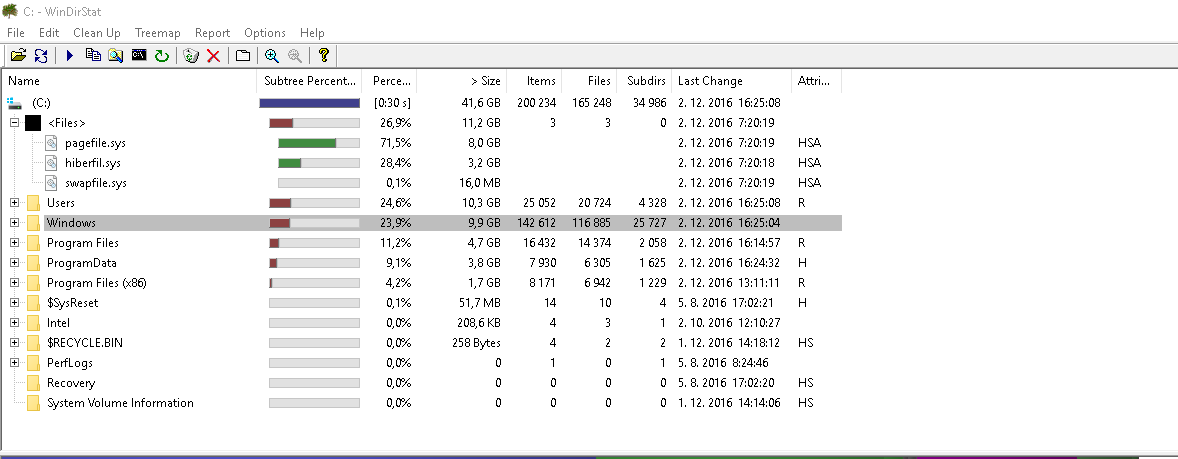Sort by the Items column header
The height and width of the screenshot is (459, 1178).
tap(534, 81)
